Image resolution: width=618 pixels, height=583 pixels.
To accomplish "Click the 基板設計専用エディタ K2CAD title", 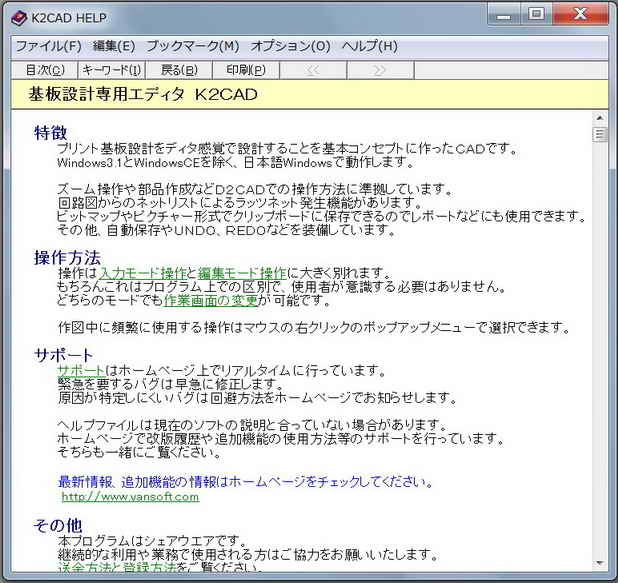I will (143, 95).
